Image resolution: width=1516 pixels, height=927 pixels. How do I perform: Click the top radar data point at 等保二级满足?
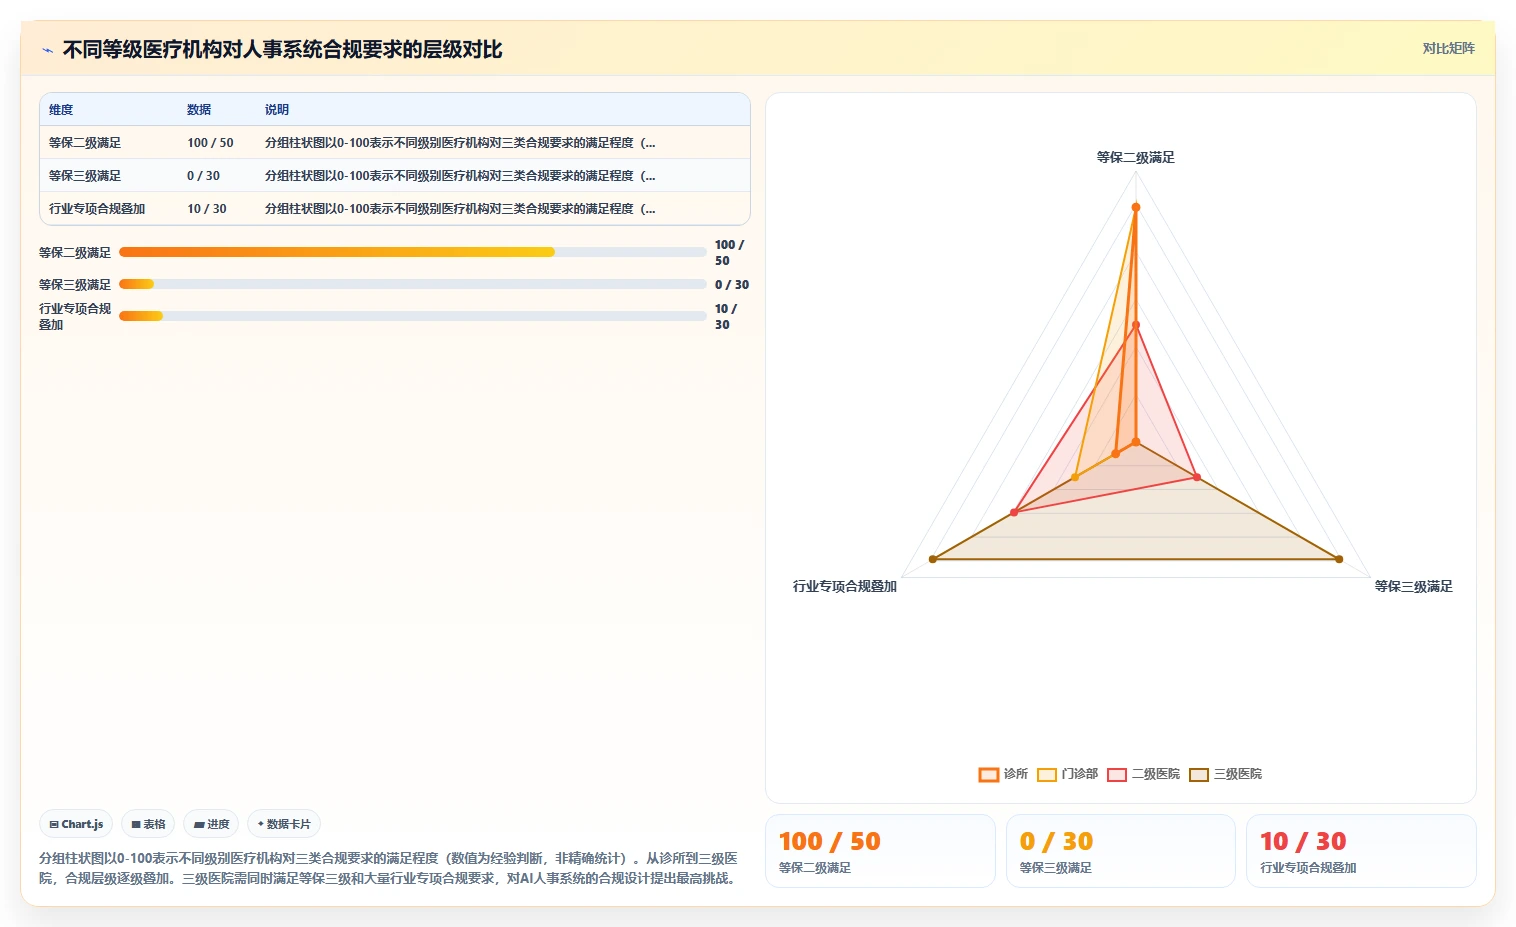pos(1135,207)
